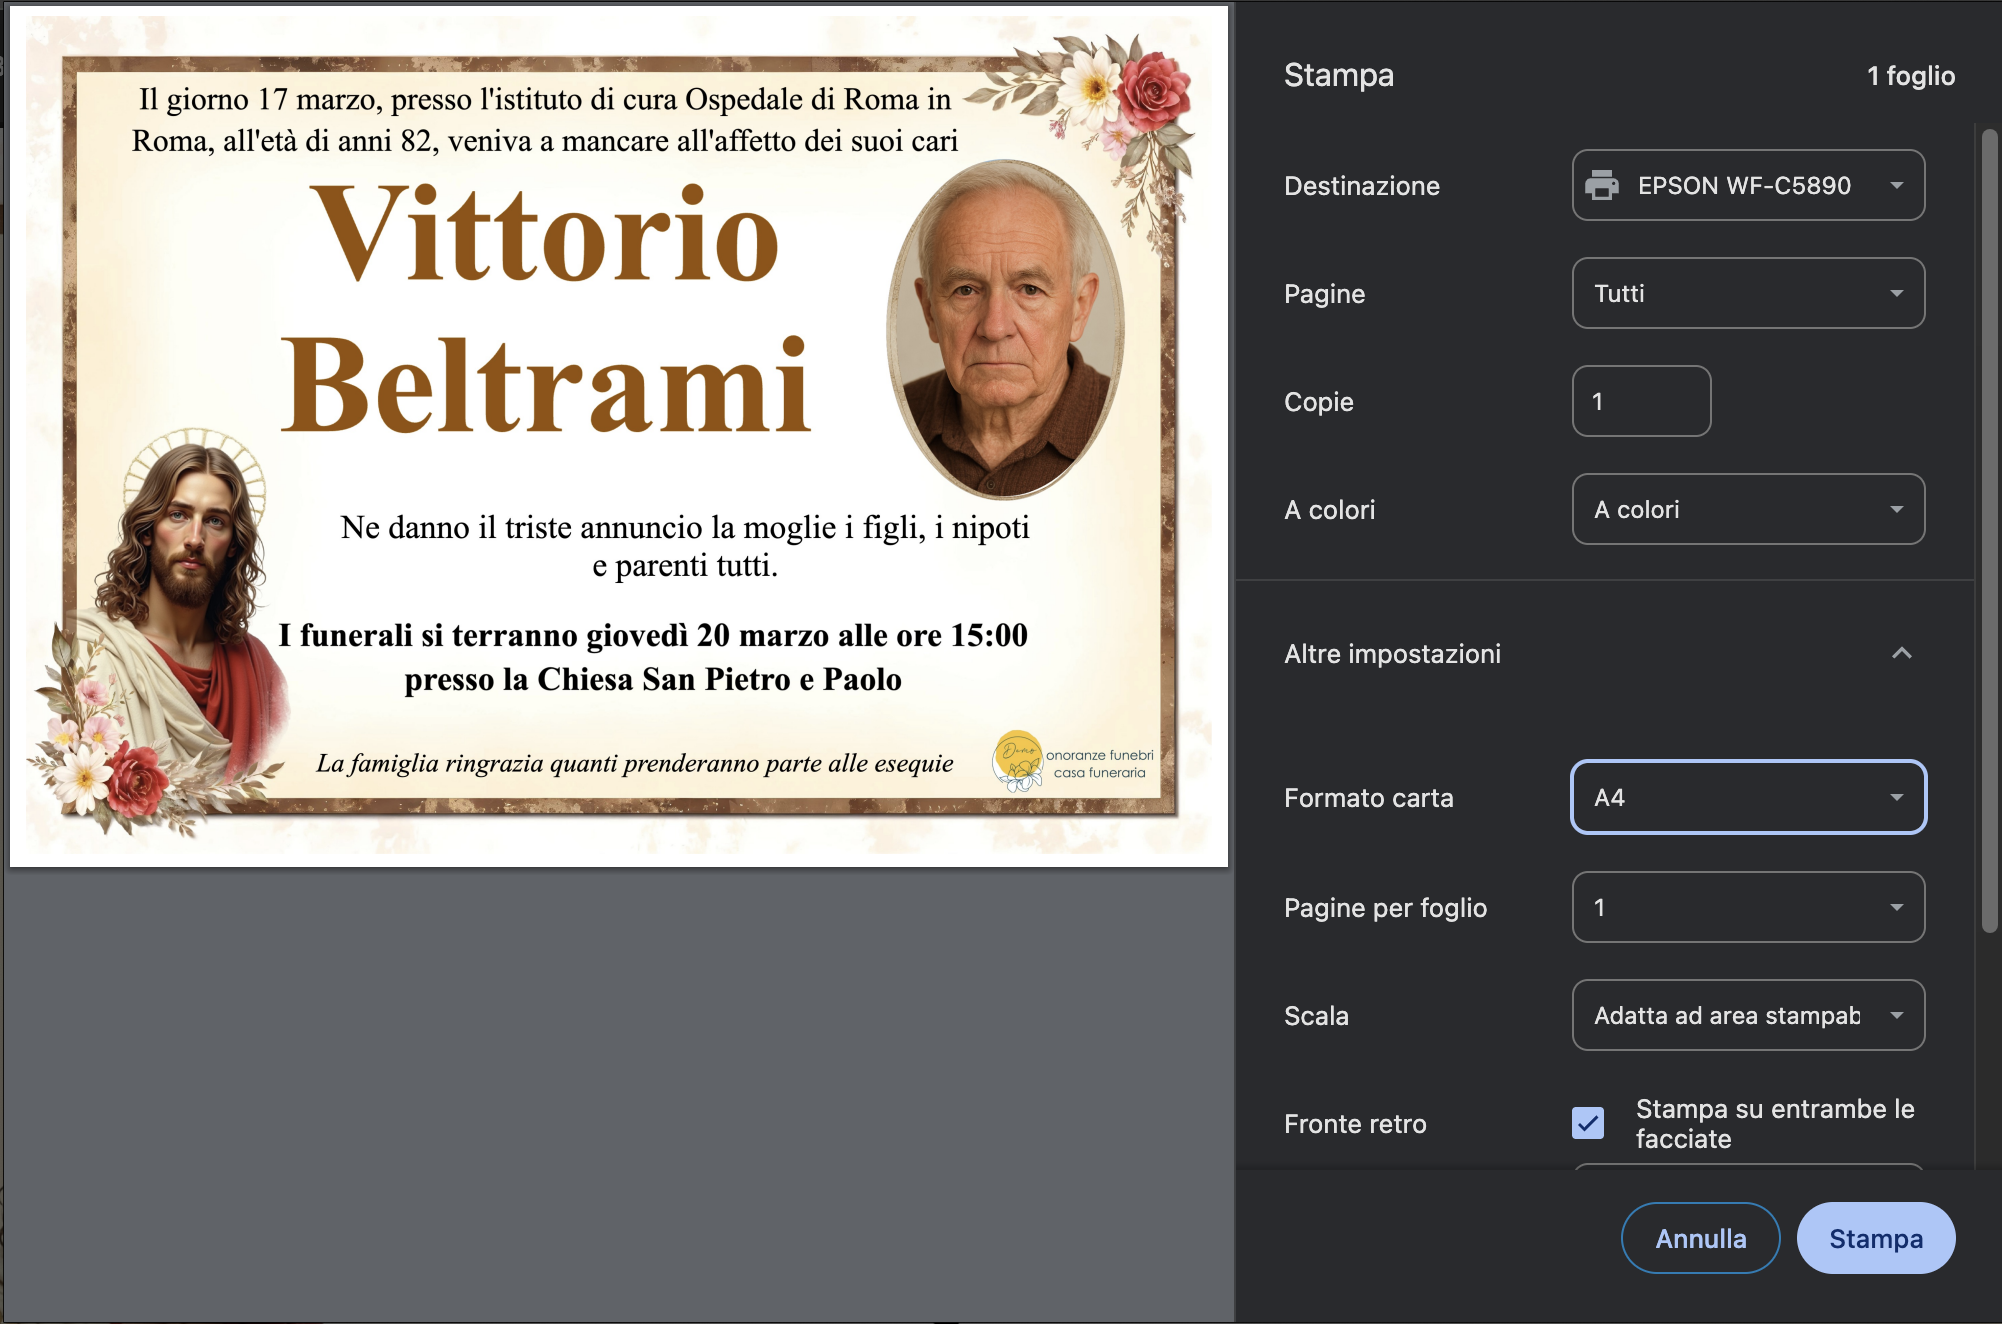Click the Altre impostazioni label

click(x=1392, y=653)
